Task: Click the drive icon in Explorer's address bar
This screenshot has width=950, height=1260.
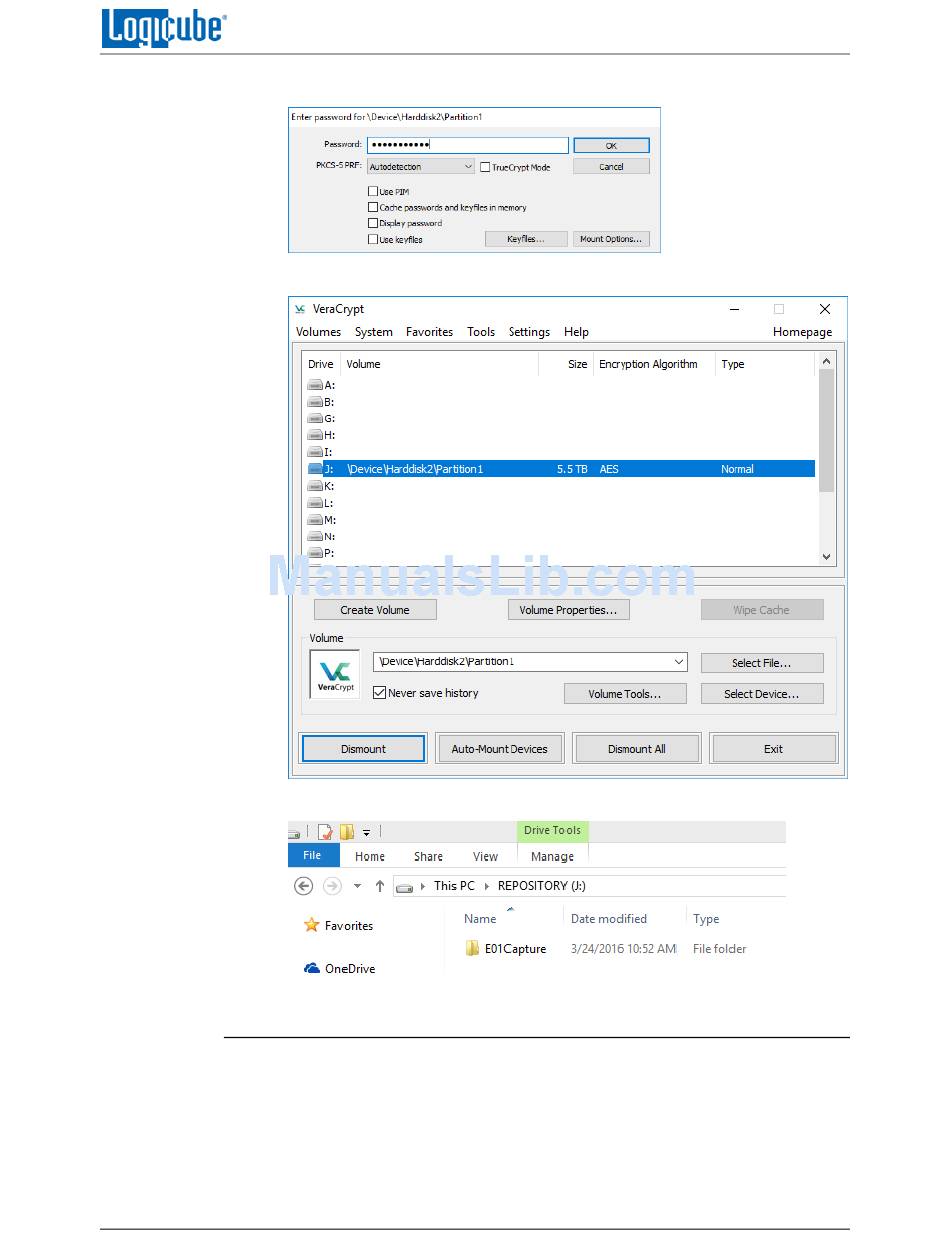Action: tap(405, 887)
